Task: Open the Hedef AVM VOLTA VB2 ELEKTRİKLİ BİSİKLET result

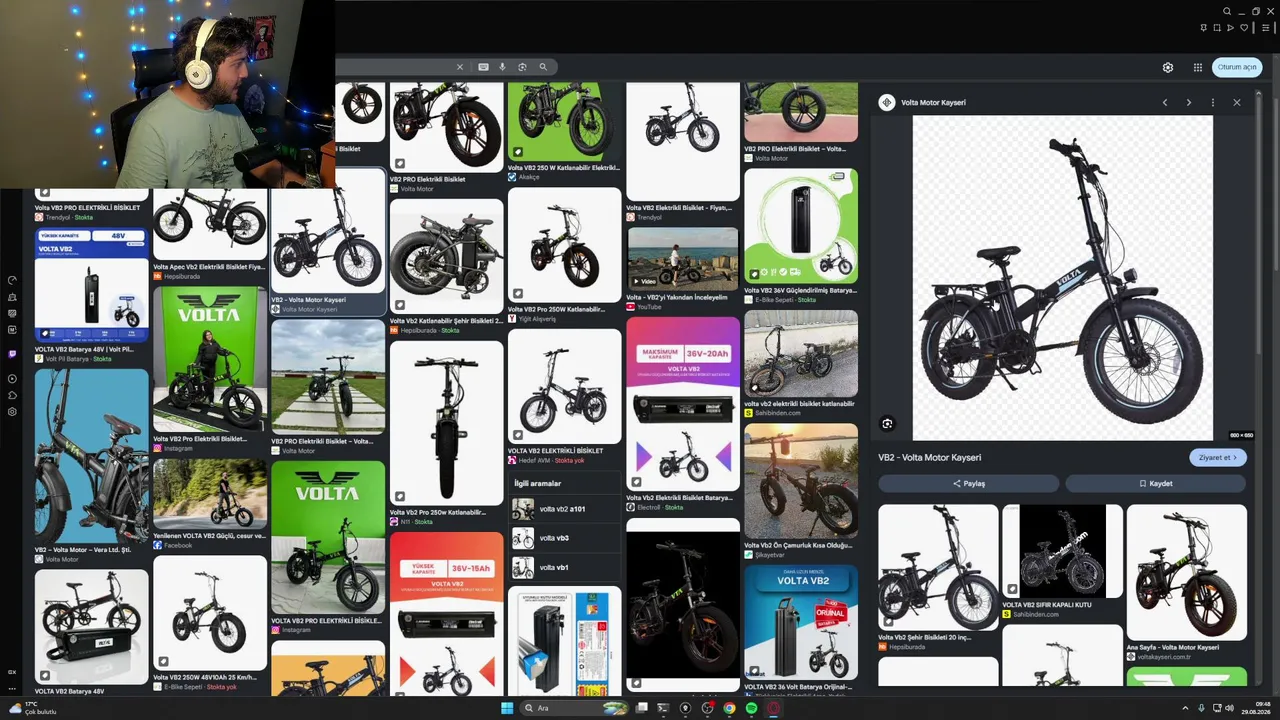Action: pos(565,397)
